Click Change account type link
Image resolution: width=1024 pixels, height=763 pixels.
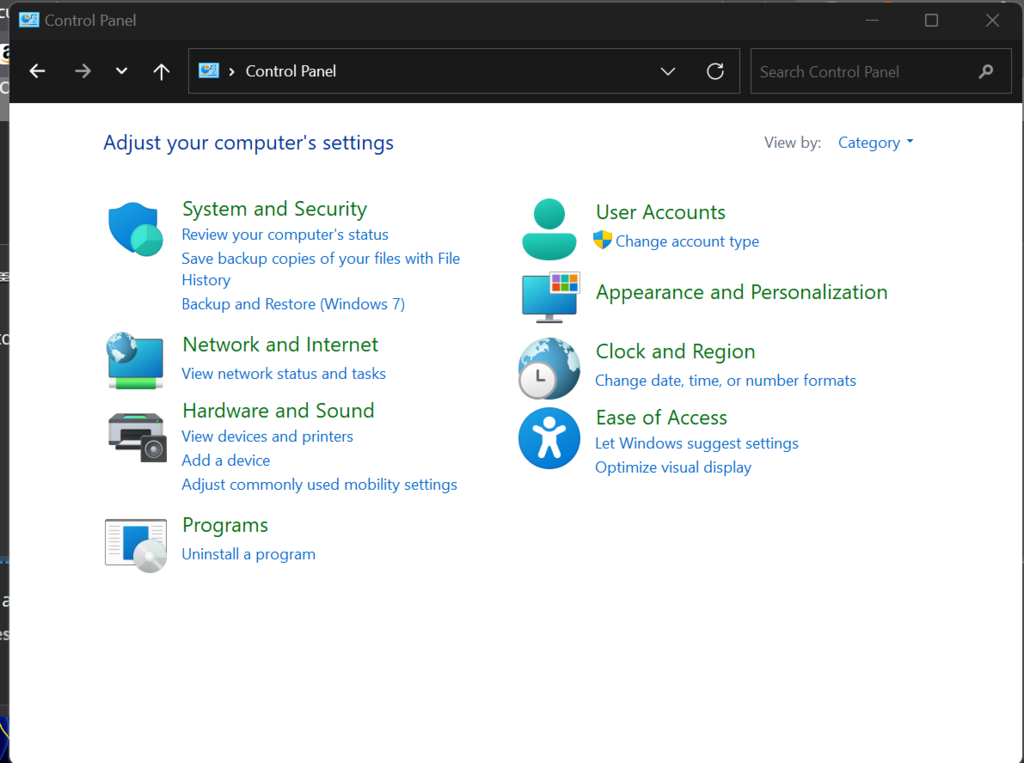pos(687,241)
